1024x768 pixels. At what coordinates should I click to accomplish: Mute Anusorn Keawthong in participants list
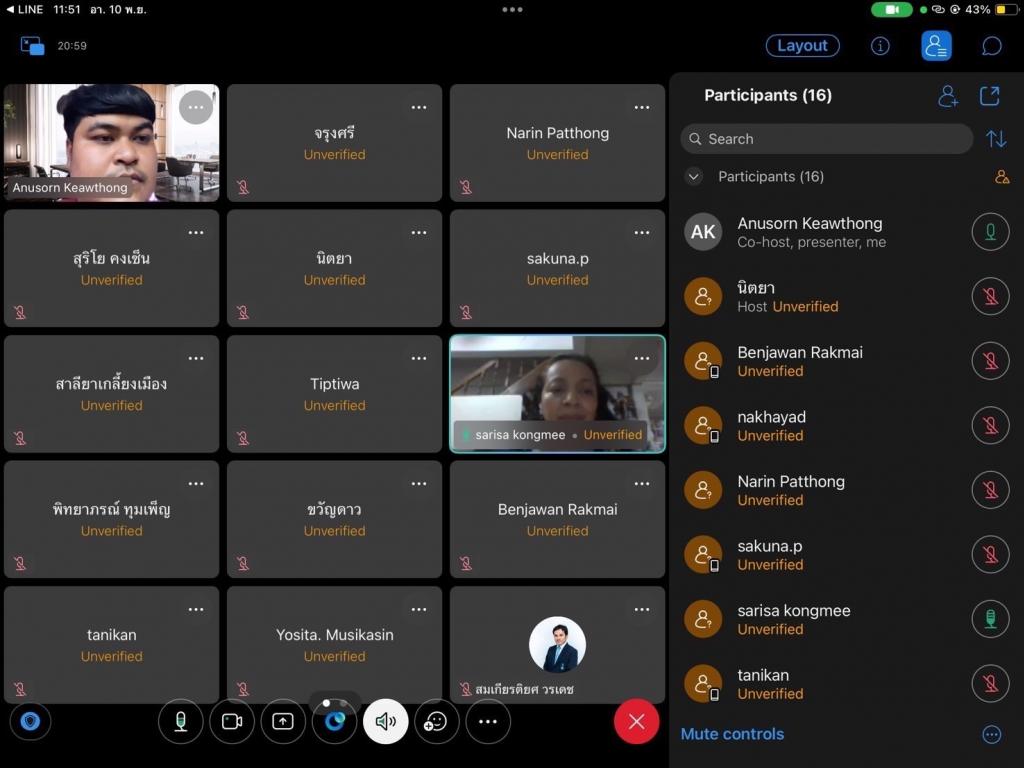990,232
